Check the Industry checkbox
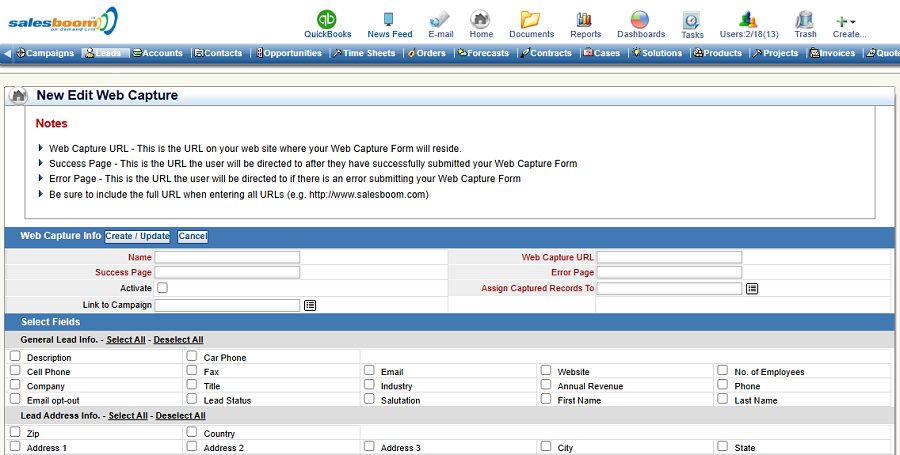The width and height of the screenshot is (900, 455). pyautogui.click(x=369, y=385)
